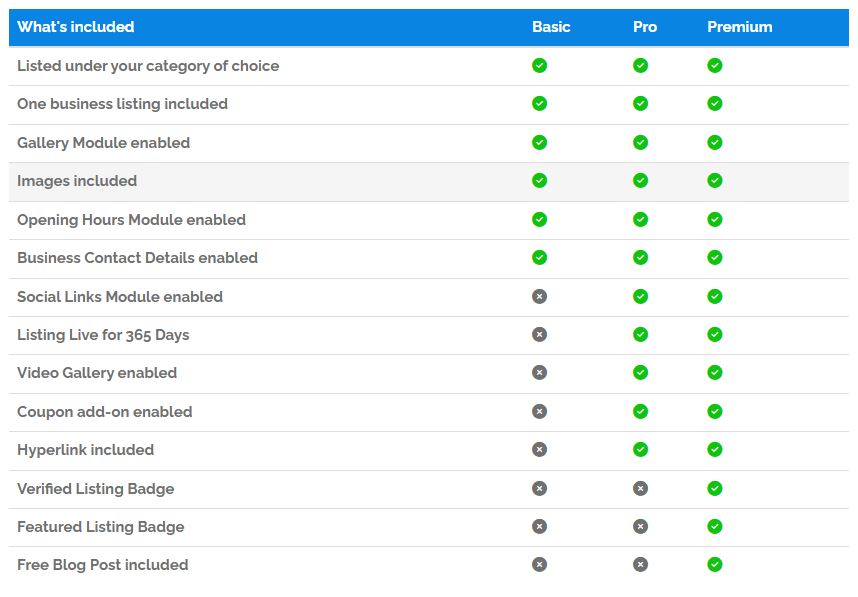The height and width of the screenshot is (597, 858).
Task: Click Basic checkmark for Images included
Action: (539, 181)
